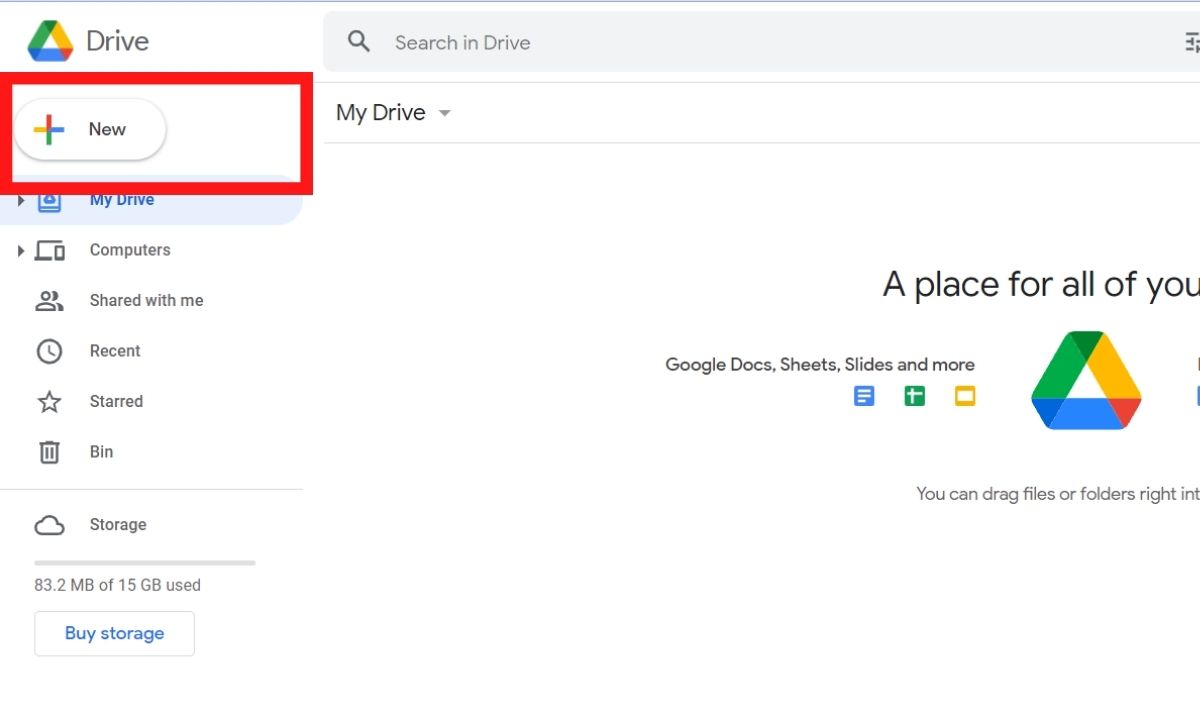Click the storage usage progress bar

point(144,563)
